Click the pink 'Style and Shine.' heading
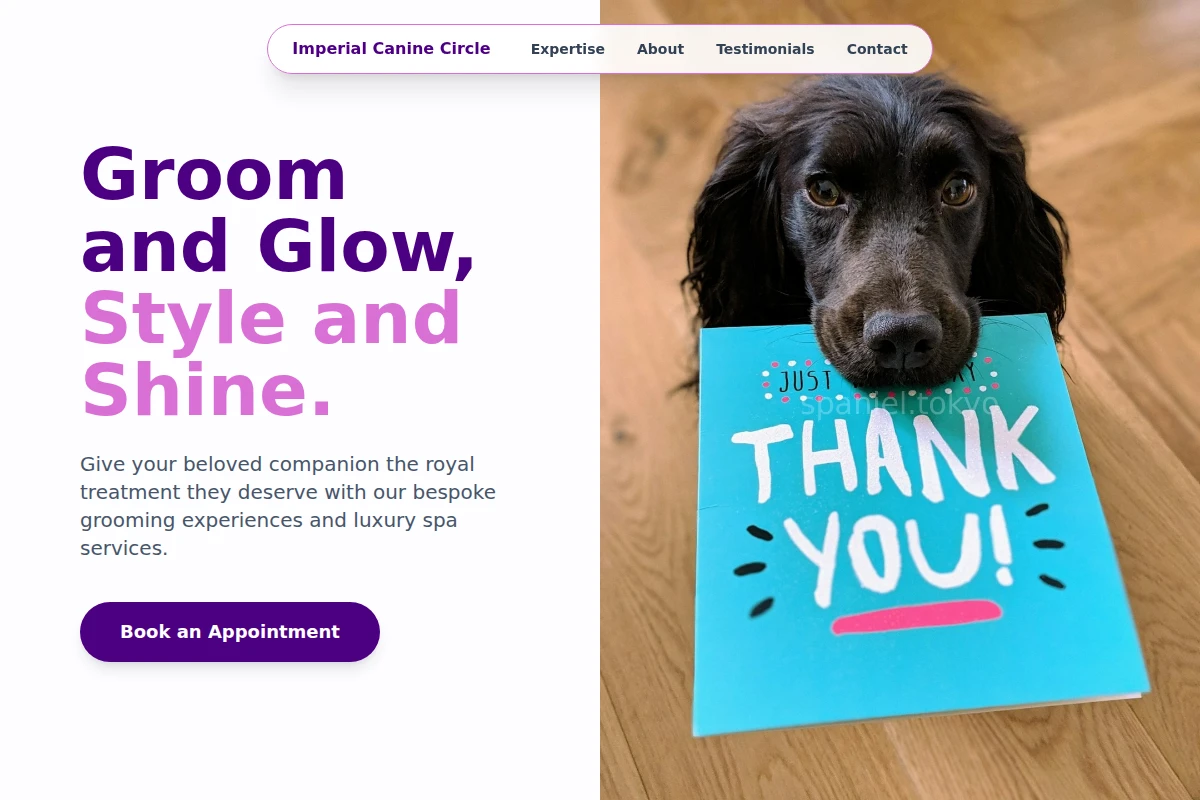This screenshot has width=1200, height=800. (271, 354)
